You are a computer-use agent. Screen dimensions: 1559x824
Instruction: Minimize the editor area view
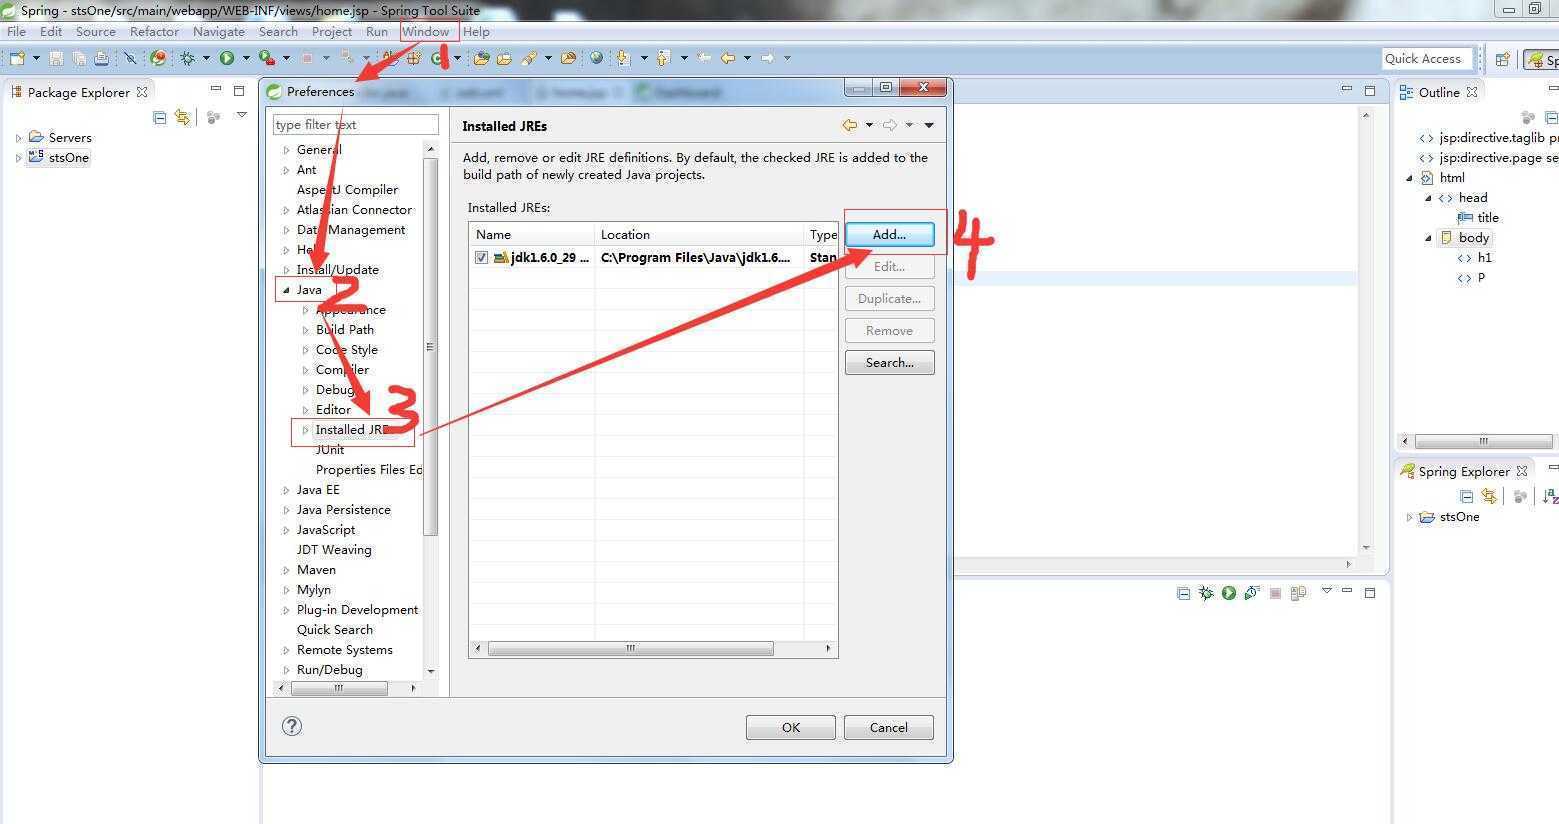pyautogui.click(x=1346, y=90)
